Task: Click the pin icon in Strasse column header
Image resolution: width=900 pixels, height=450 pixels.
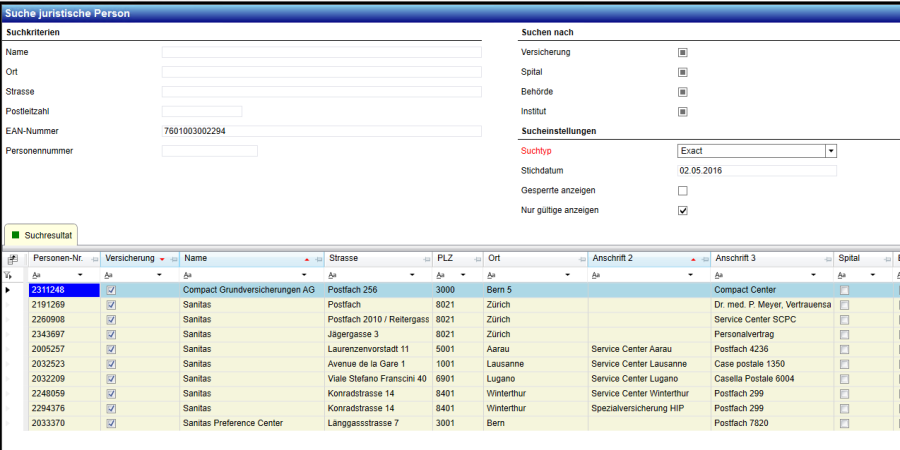Action: click(426, 258)
